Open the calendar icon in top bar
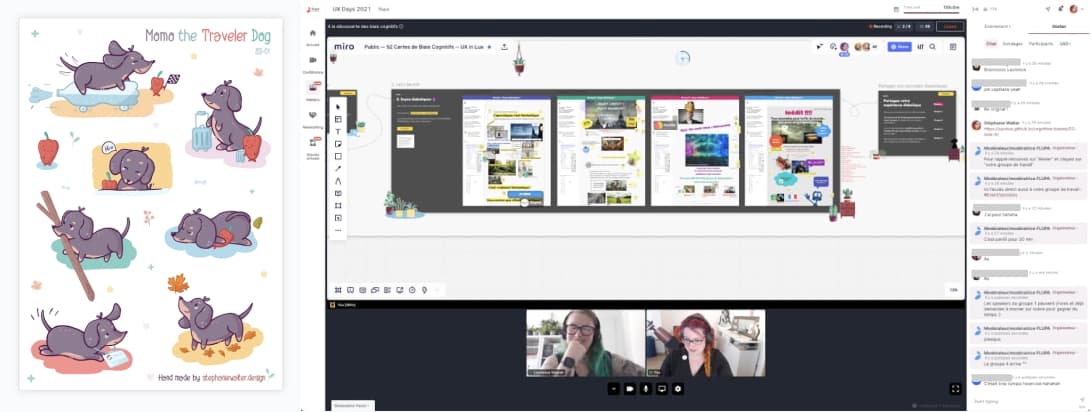 [x=896, y=9]
